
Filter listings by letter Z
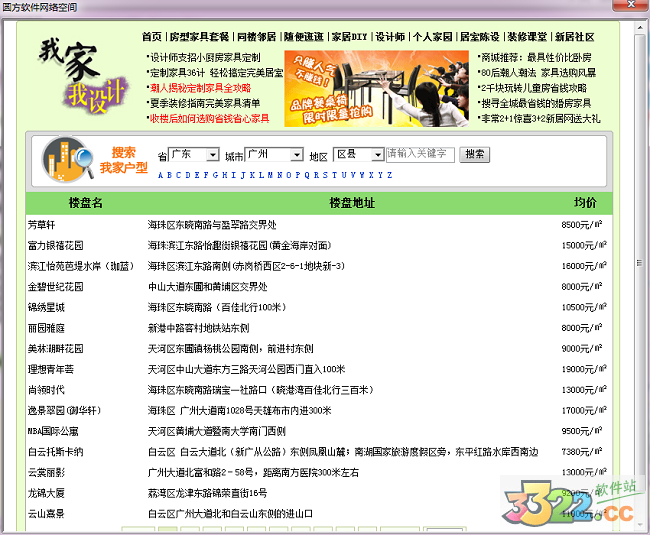coord(389,175)
